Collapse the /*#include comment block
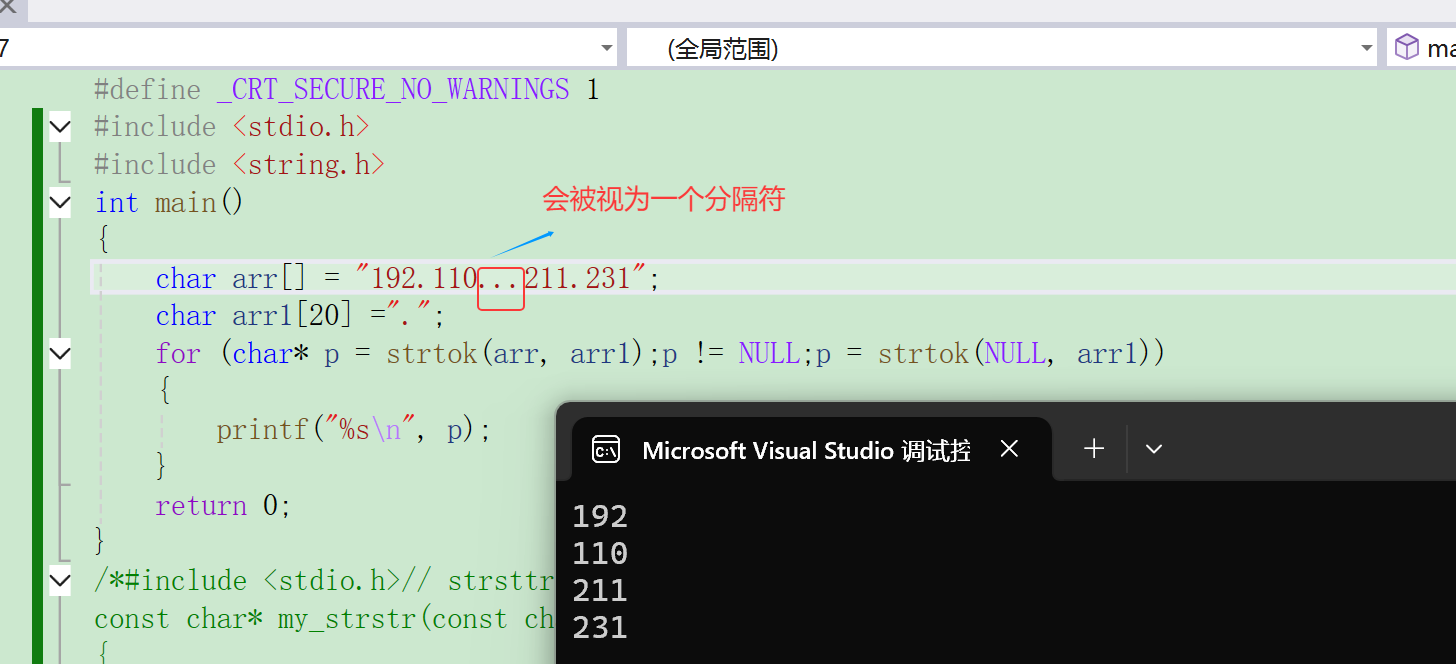The width and height of the screenshot is (1456, 664). tap(60, 581)
